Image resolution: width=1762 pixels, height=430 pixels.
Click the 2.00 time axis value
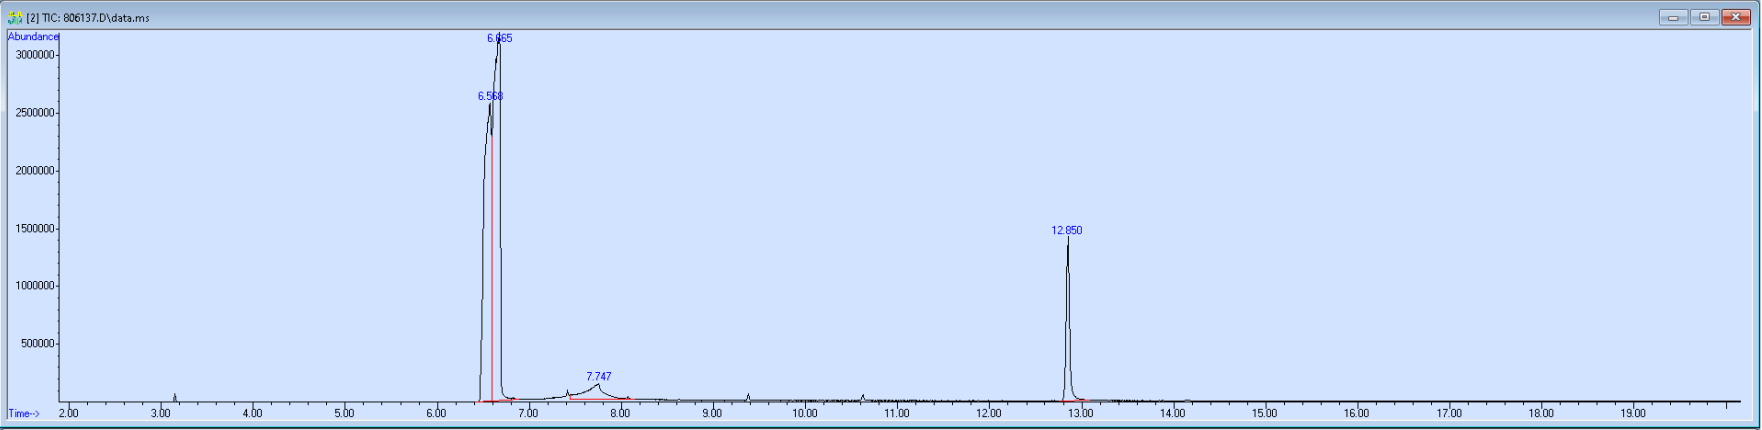68,413
